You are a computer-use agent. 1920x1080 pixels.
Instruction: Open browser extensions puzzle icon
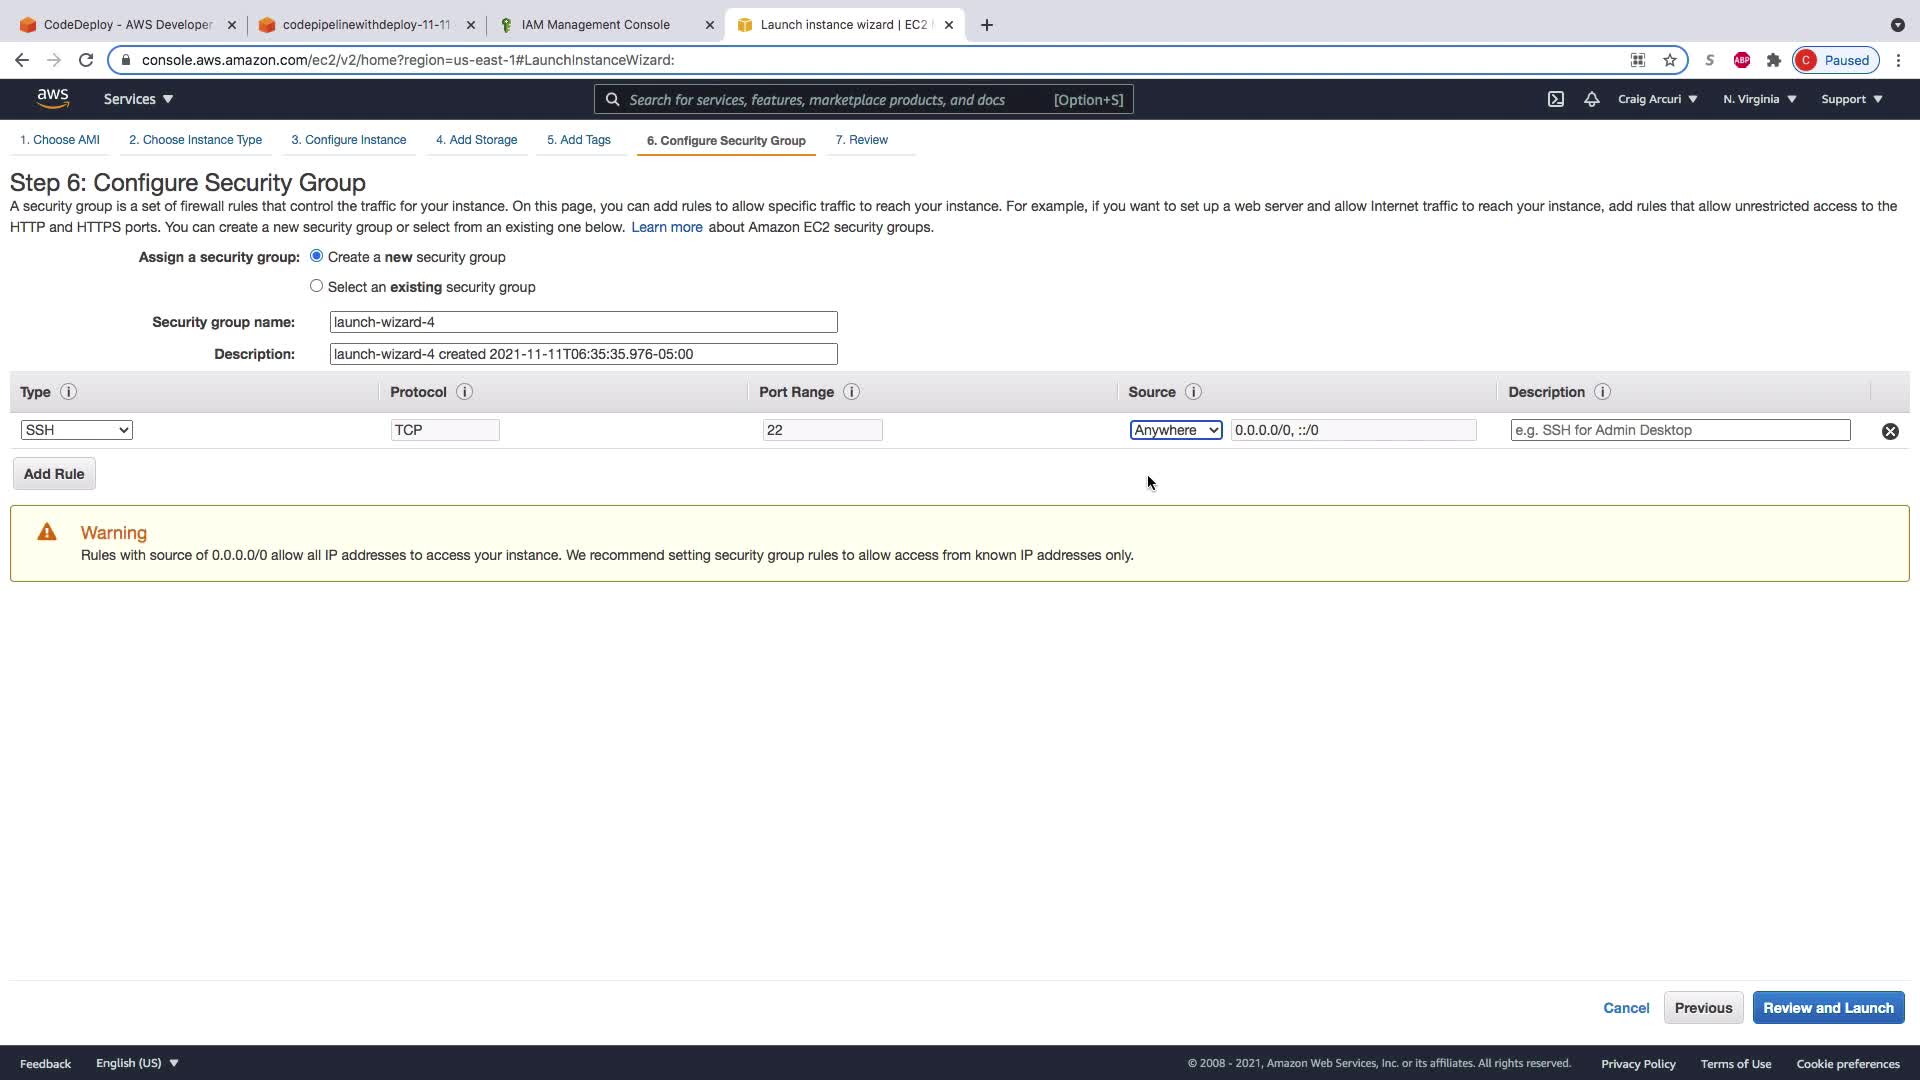pos(1774,60)
